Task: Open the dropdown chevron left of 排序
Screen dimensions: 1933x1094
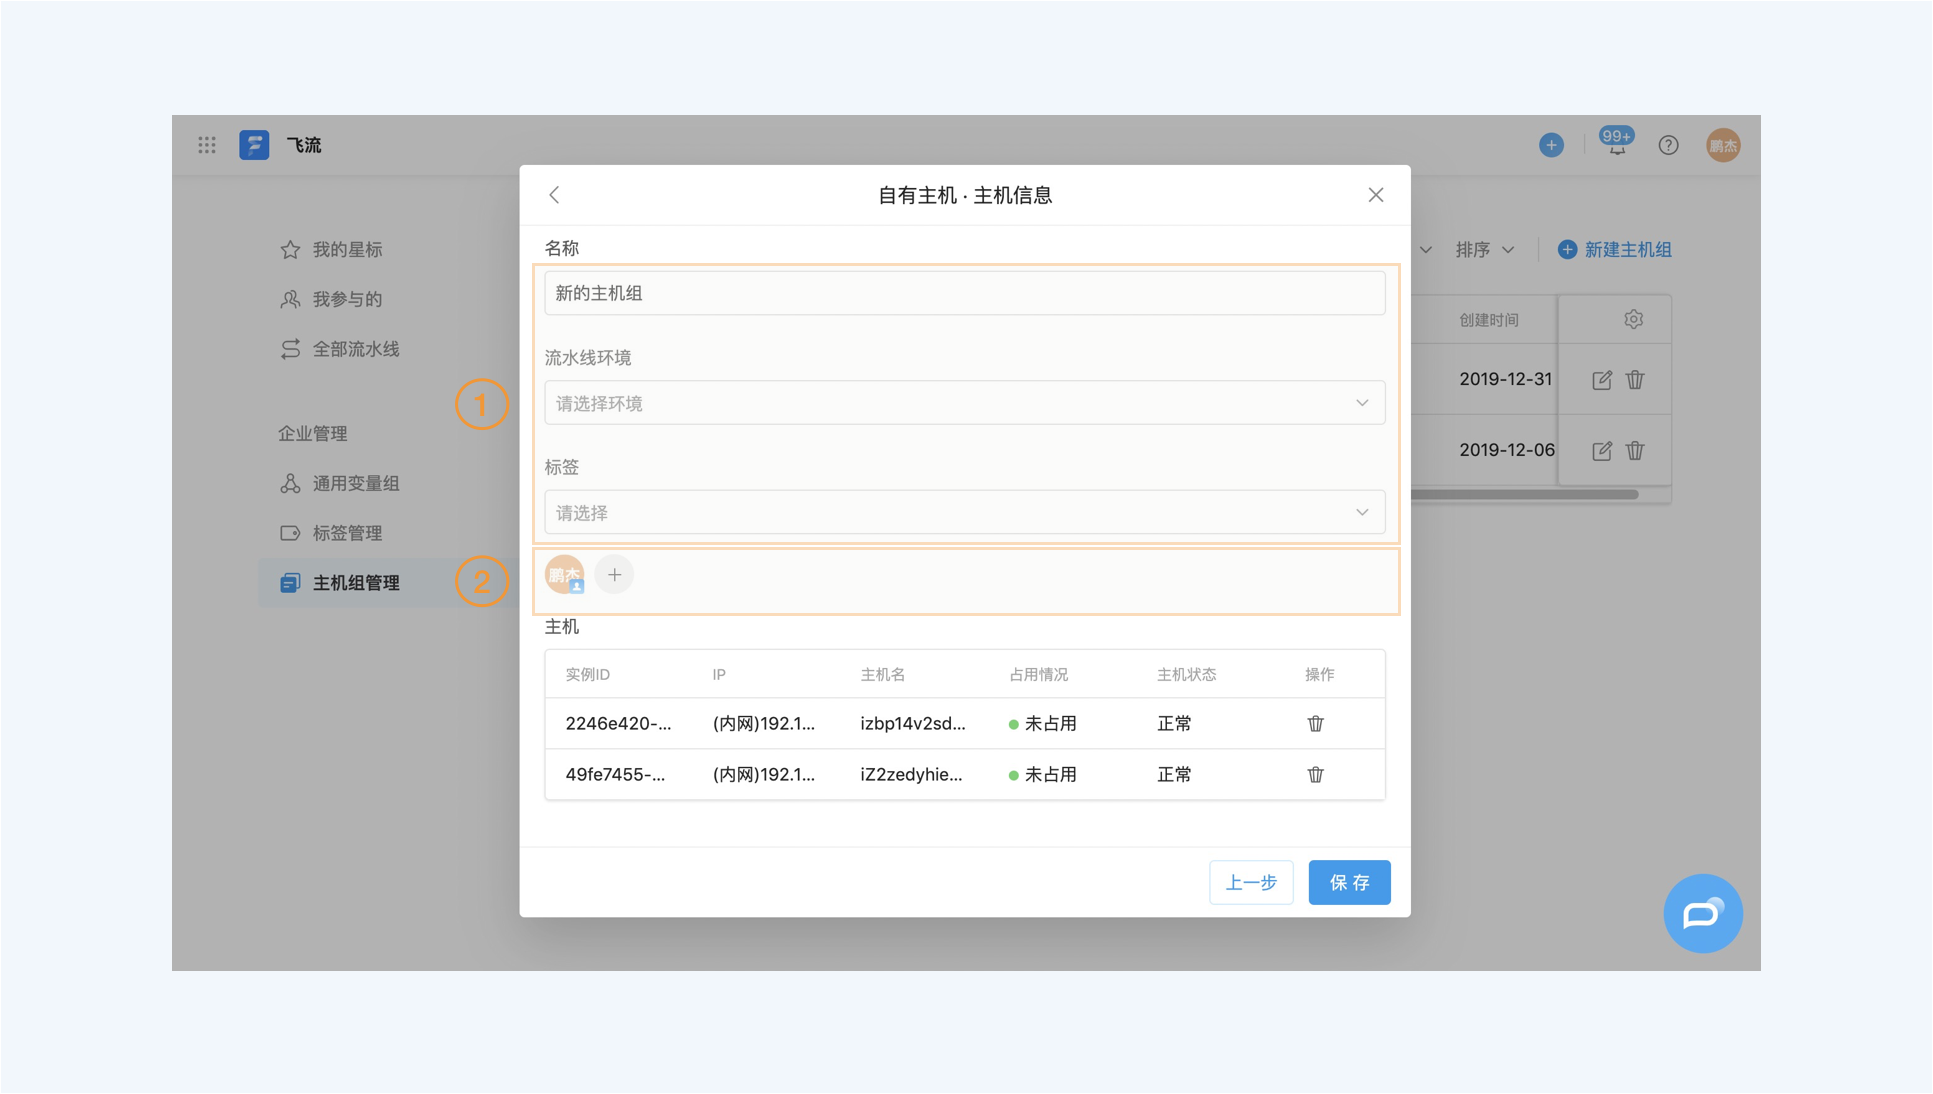Action: tap(1425, 250)
